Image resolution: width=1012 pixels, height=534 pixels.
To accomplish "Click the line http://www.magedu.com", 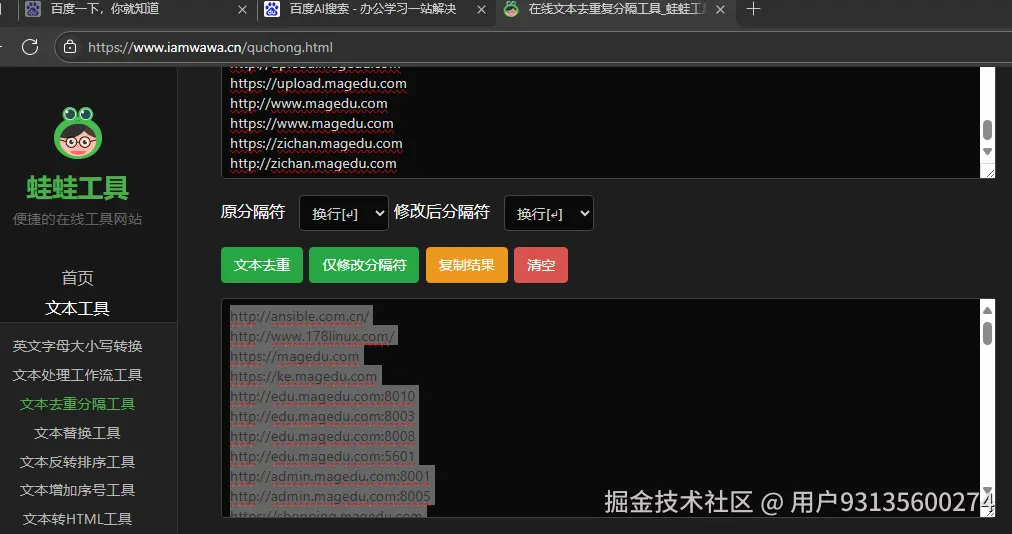I will pos(309,103).
